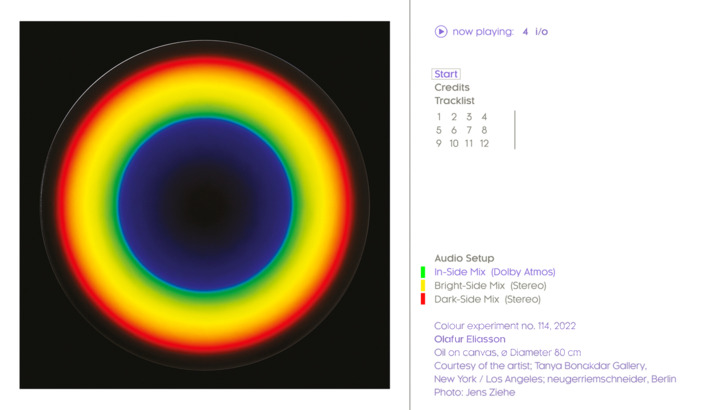Click the 'now playing:' label

tap(483, 32)
